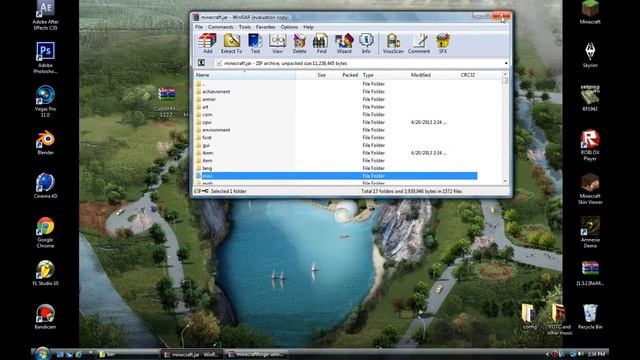Select the environment folder row
Screen dimensions: 640x360
click(336, 130)
